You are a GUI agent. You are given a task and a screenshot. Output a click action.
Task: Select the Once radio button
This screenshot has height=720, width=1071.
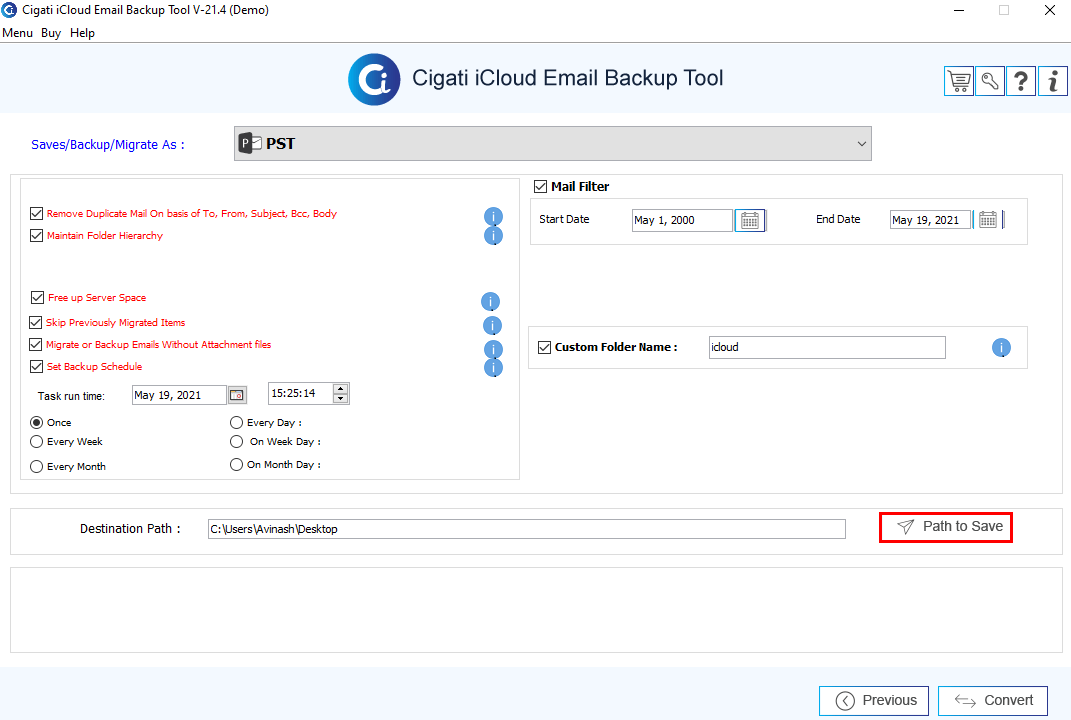[x=37, y=423]
